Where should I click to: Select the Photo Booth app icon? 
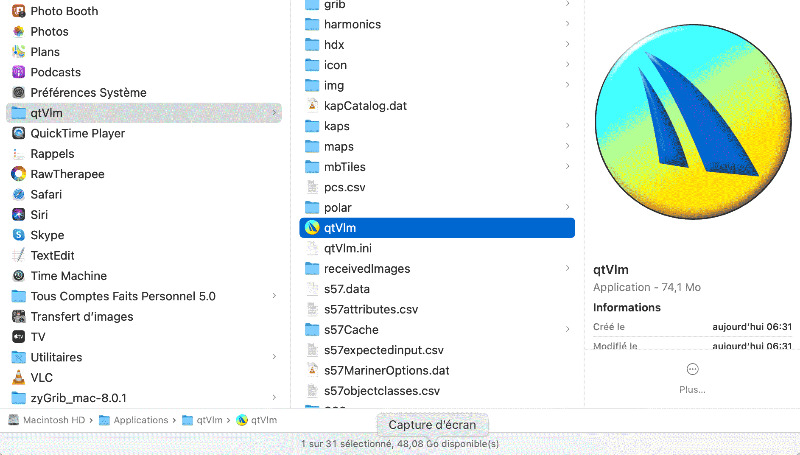click(18, 11)
